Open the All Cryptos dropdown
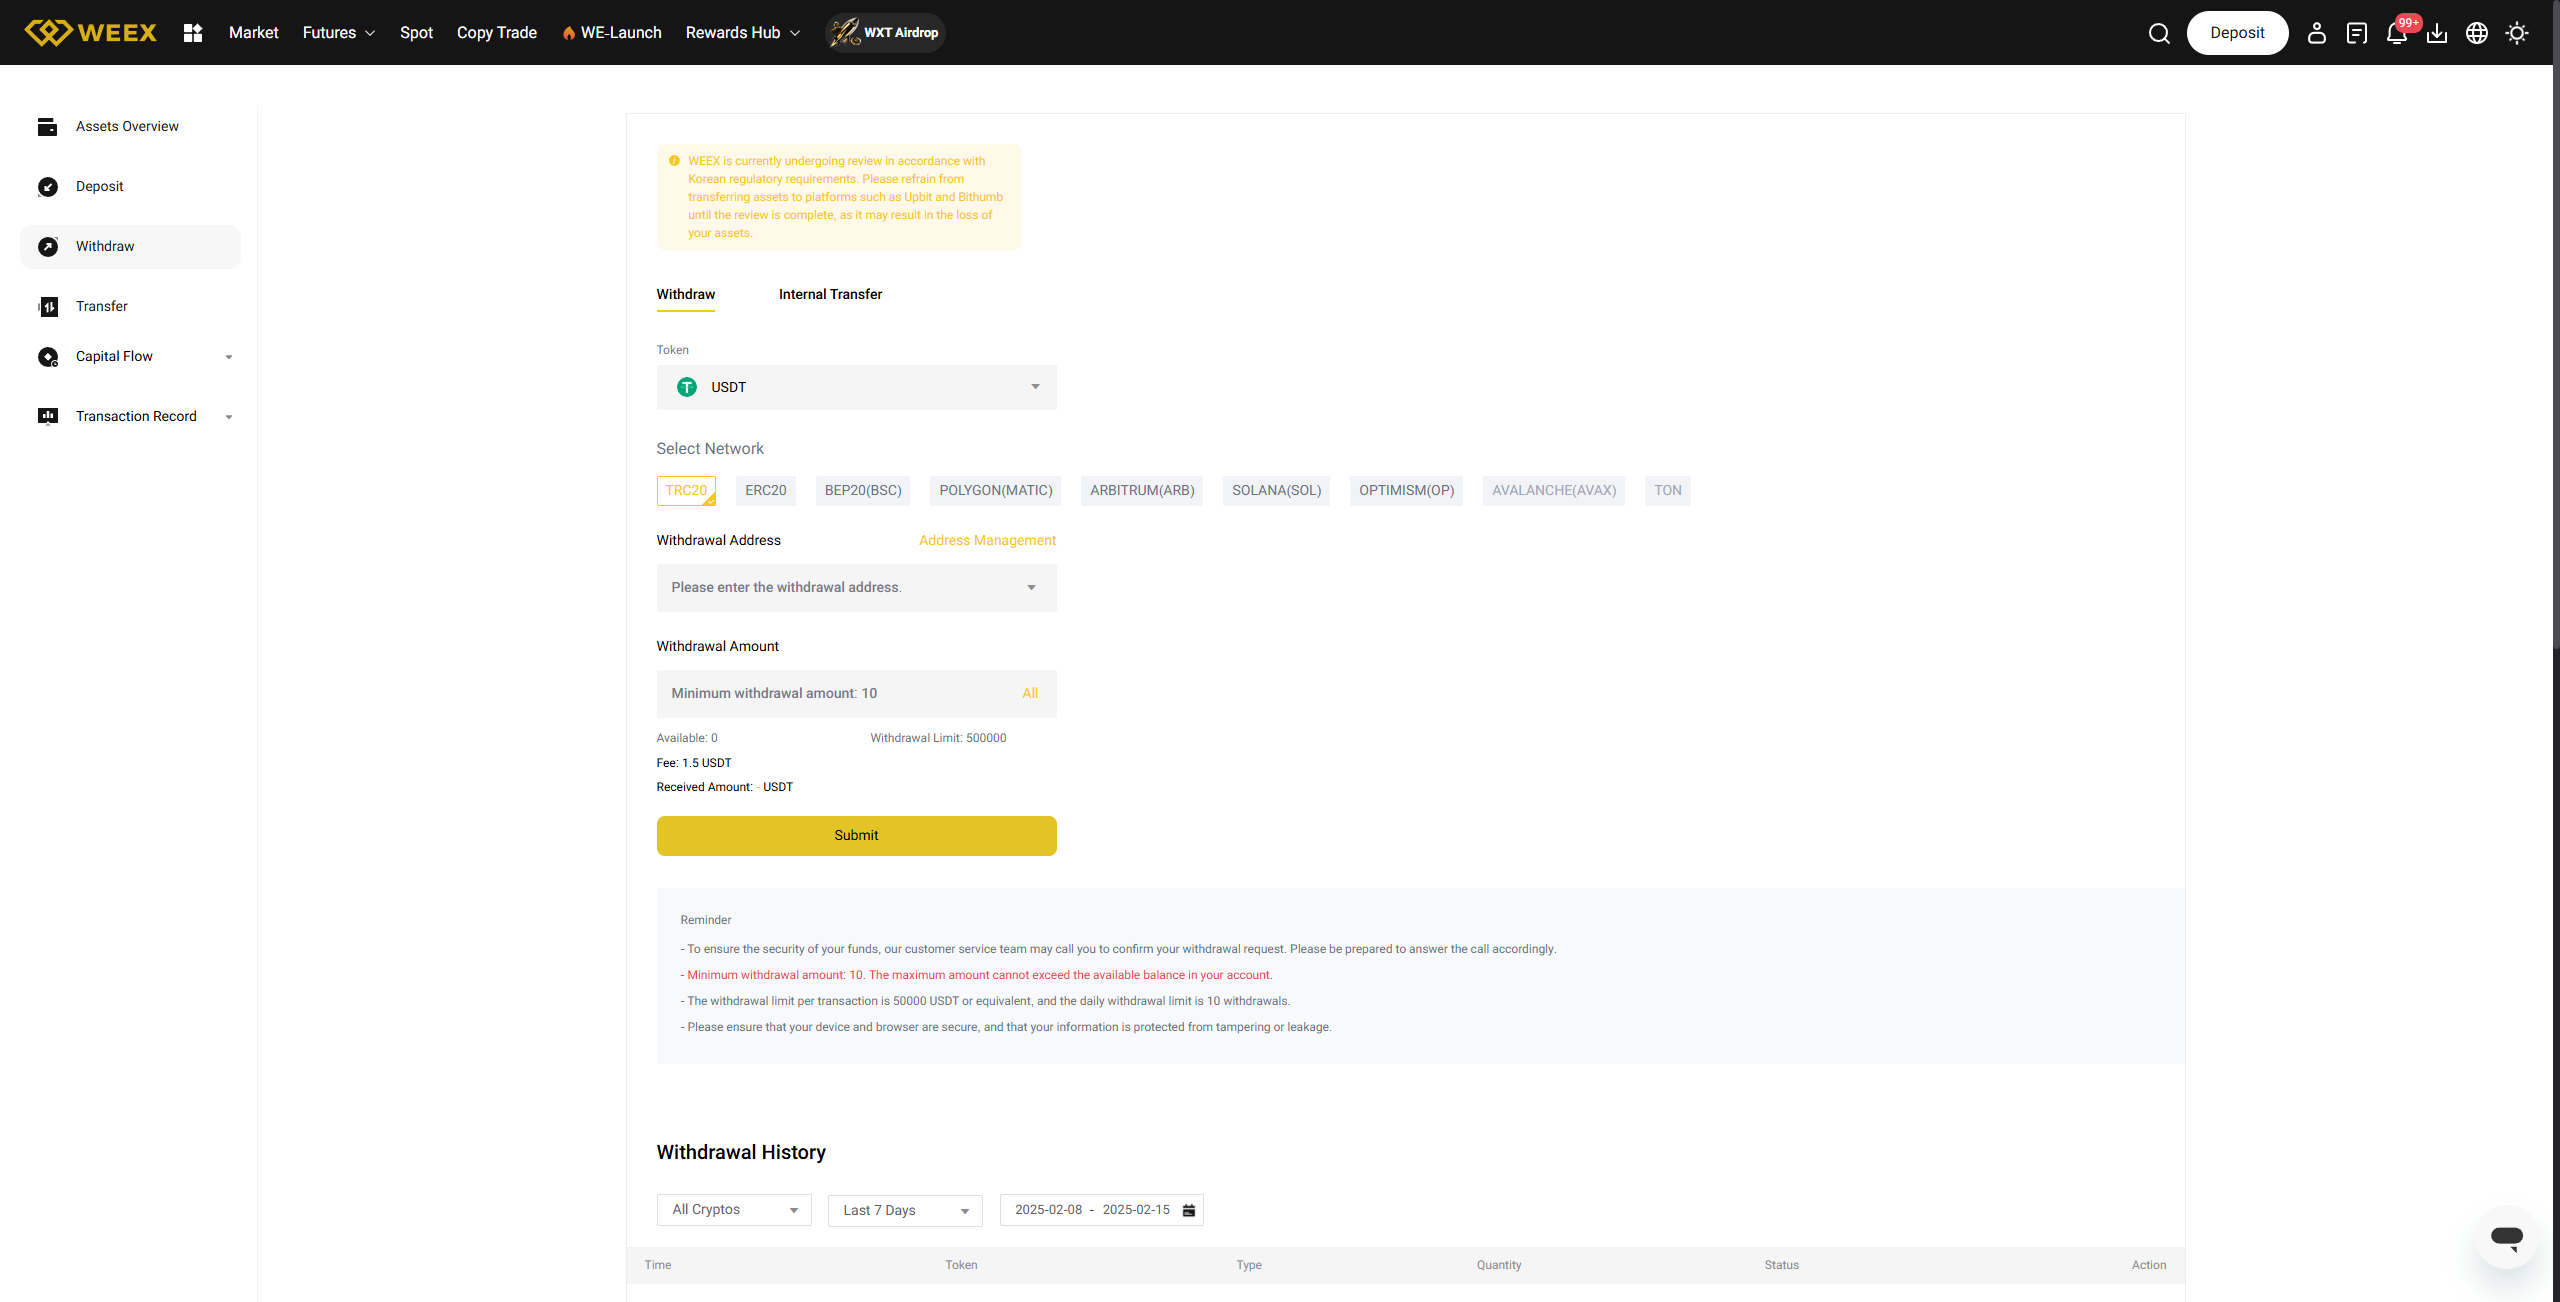The image size is (2560, 1302). point(733,1209)
